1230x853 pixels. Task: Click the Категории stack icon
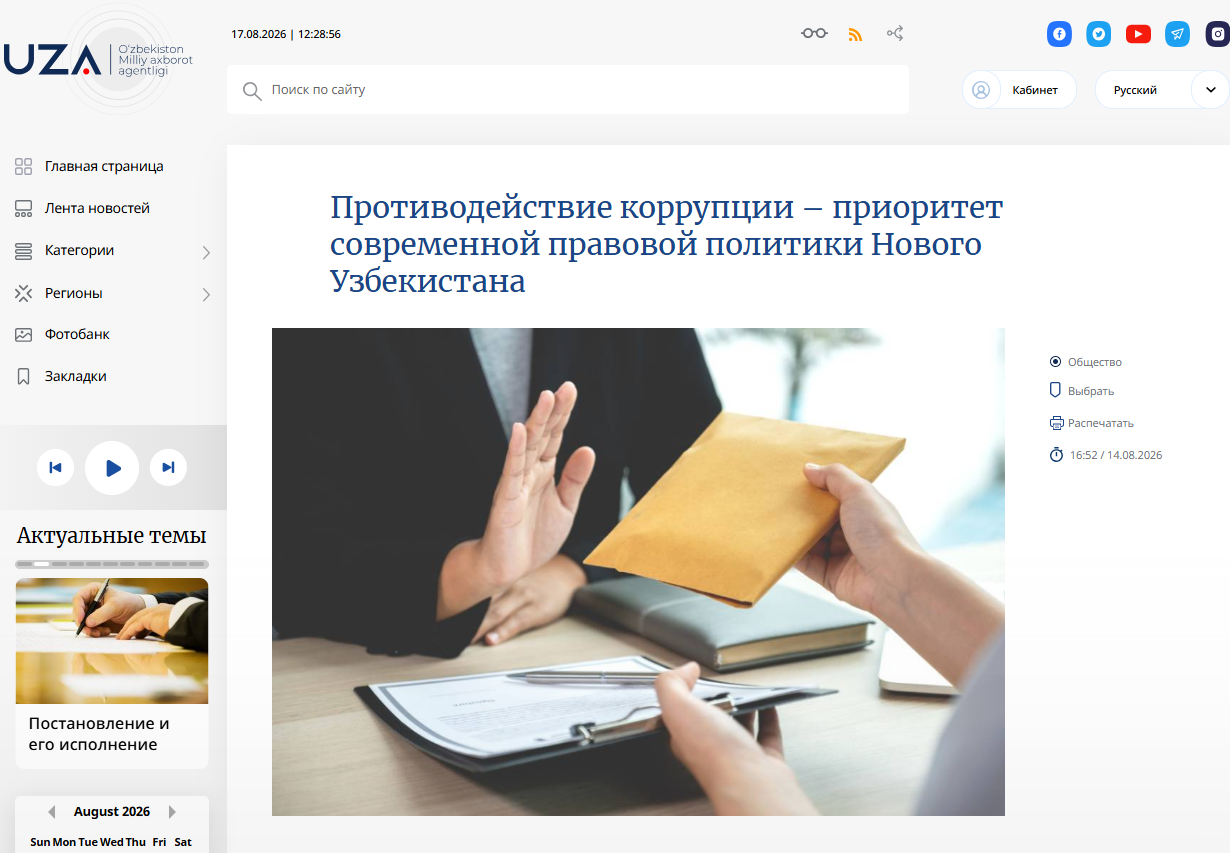click(23, 251)
